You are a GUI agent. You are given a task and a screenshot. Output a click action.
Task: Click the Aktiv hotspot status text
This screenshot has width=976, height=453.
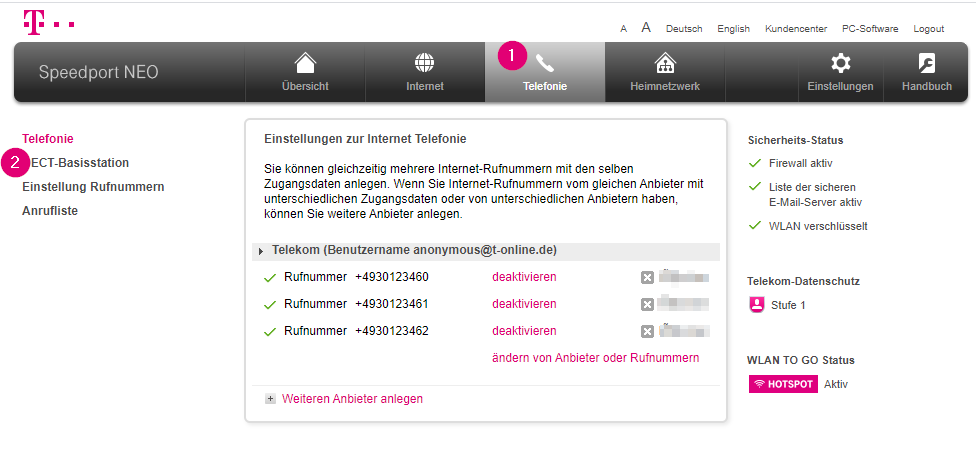click(836, 384)
